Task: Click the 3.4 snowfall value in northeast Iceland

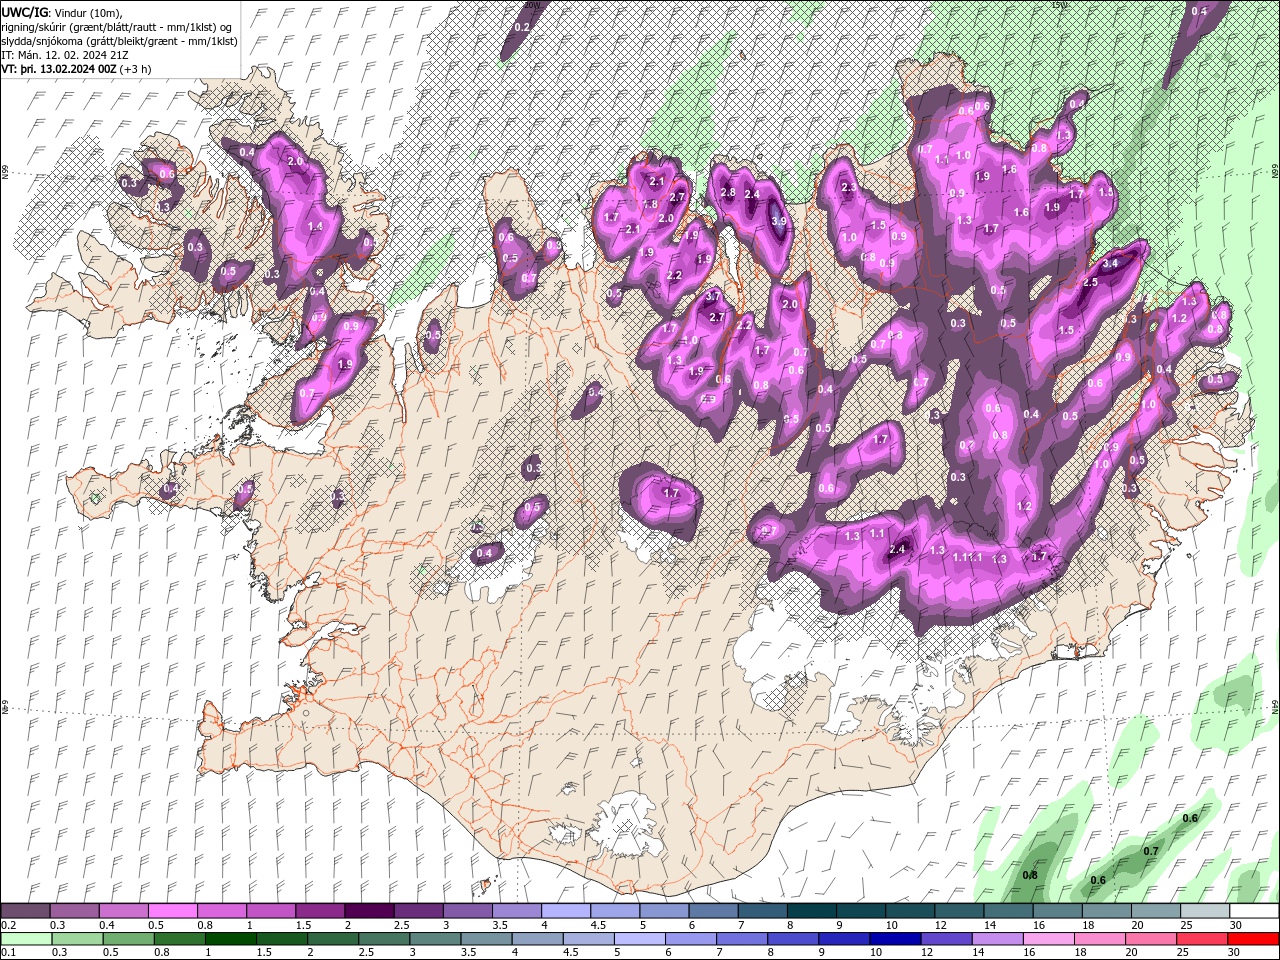Action: 1110,264
